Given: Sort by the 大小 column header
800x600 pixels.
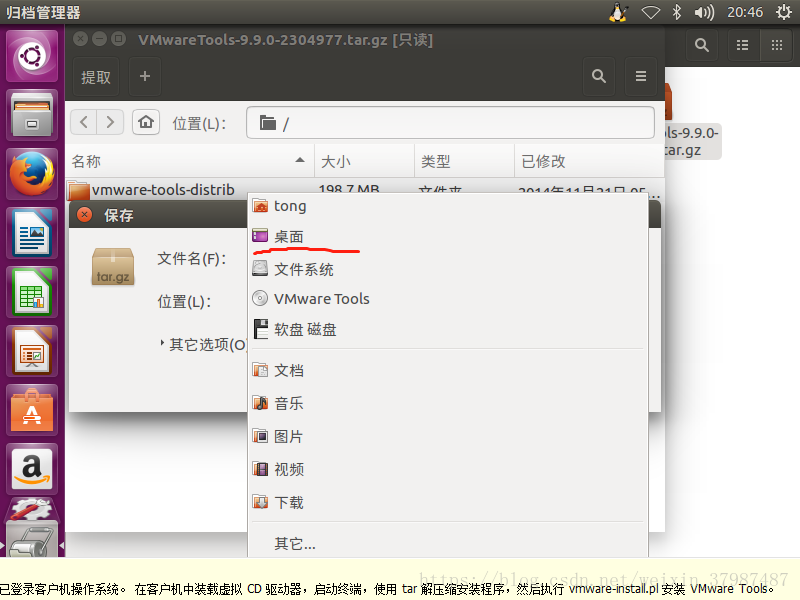Looking at the screenshot, I should (364, 161).
